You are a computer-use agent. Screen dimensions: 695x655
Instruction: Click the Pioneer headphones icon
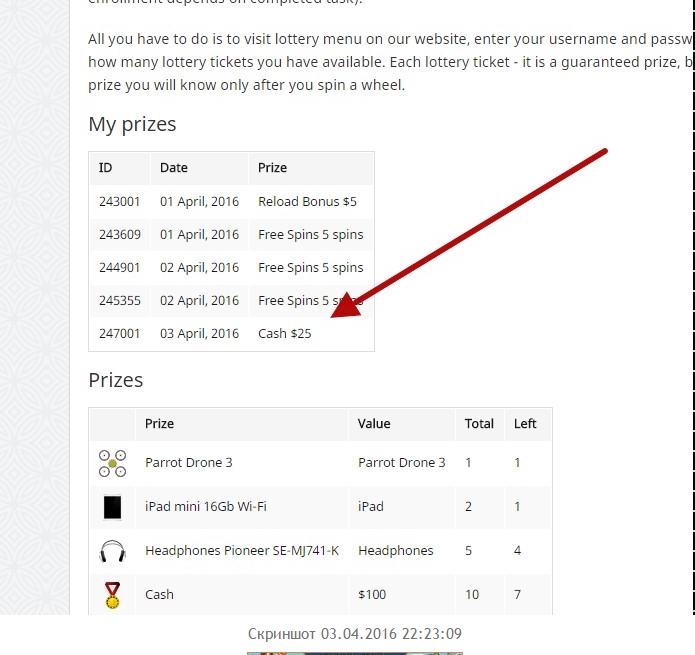[112, 551]
